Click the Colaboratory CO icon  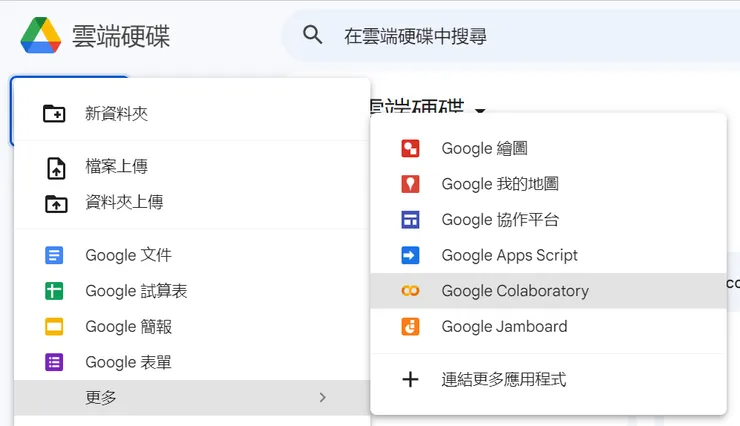coord(410,291)
